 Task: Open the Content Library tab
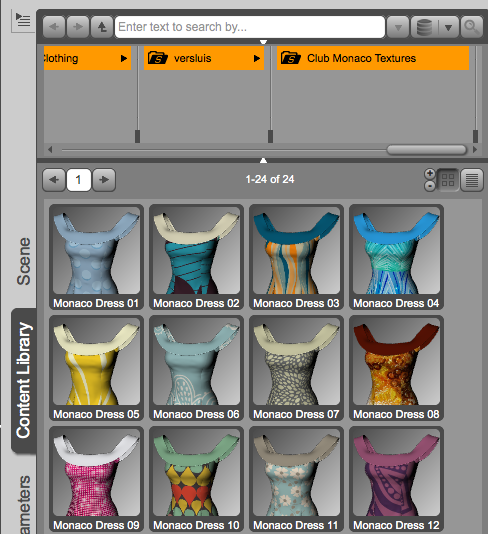coord(24,380)
